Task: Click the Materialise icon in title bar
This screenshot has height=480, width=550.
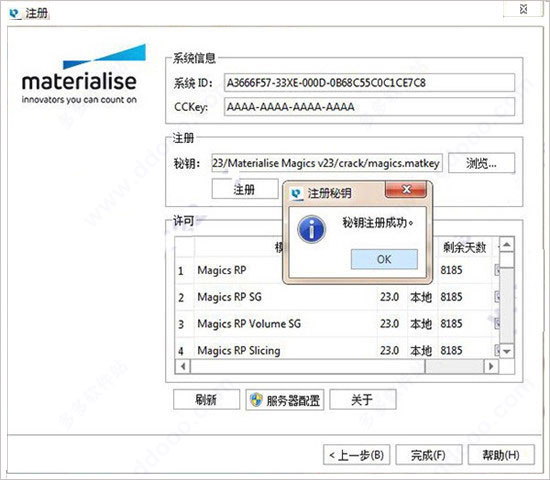Action: (14, 14)
